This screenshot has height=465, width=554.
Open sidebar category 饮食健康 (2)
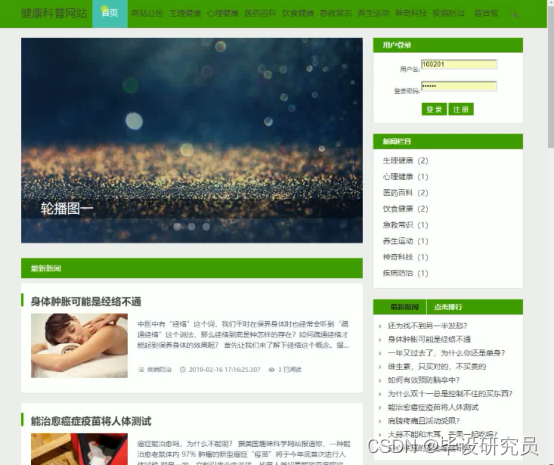405,209
